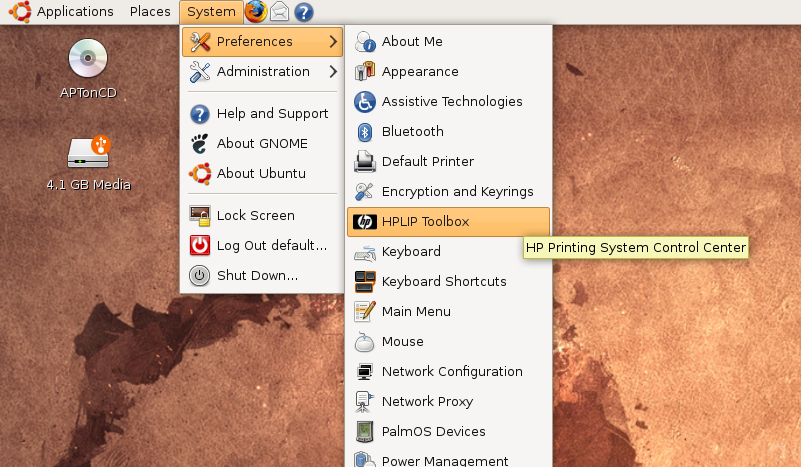
Task: Click the blue help question mark icon
Action: (304, 12)
